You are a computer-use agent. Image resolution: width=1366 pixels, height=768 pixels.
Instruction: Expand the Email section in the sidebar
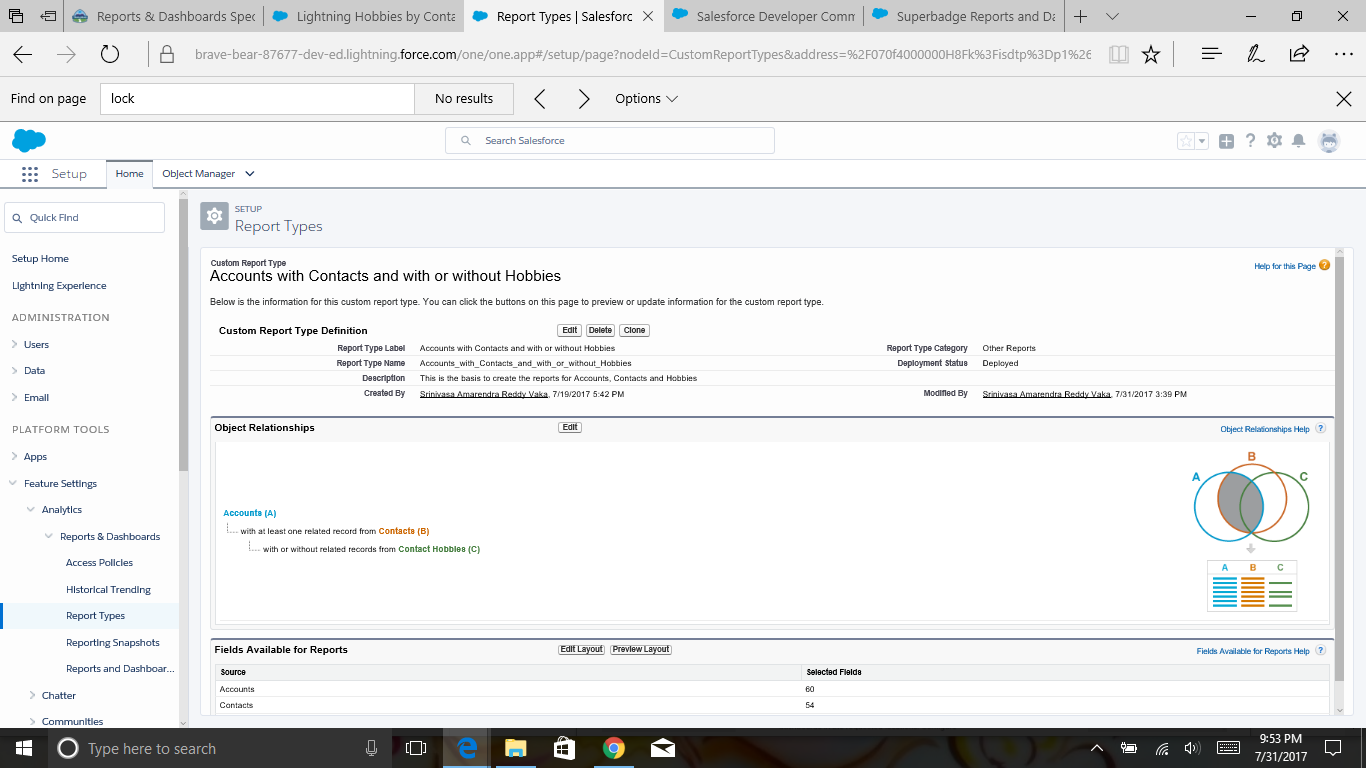click(14, 397)
